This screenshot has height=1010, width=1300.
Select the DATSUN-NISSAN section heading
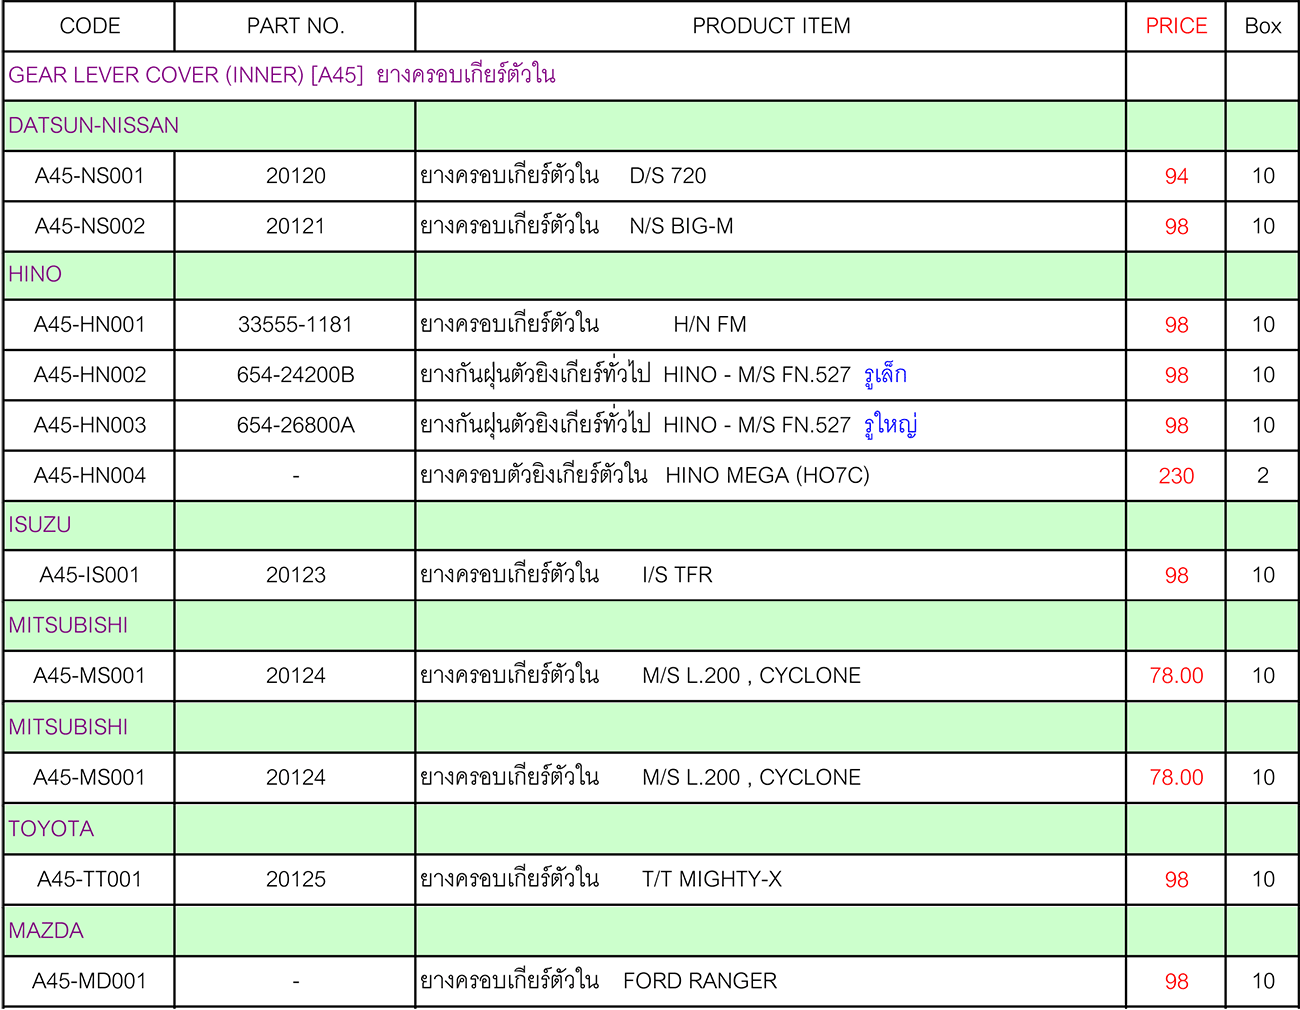click(x=94, y=125)
